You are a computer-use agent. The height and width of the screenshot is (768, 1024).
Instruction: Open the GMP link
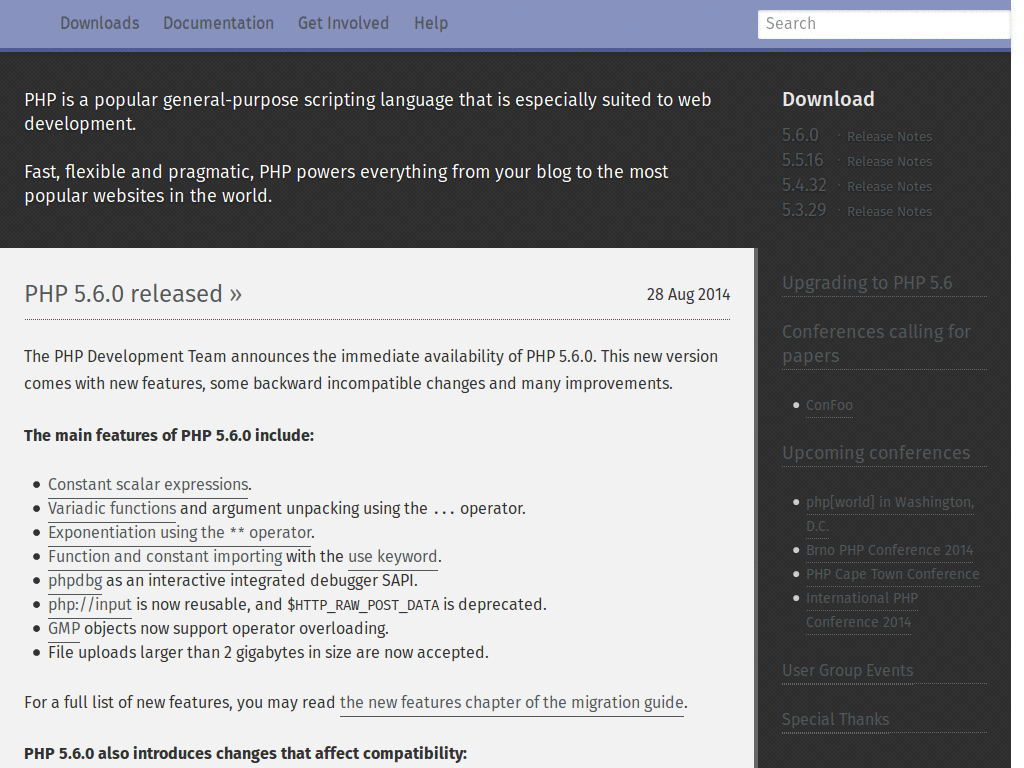point(64,629)
